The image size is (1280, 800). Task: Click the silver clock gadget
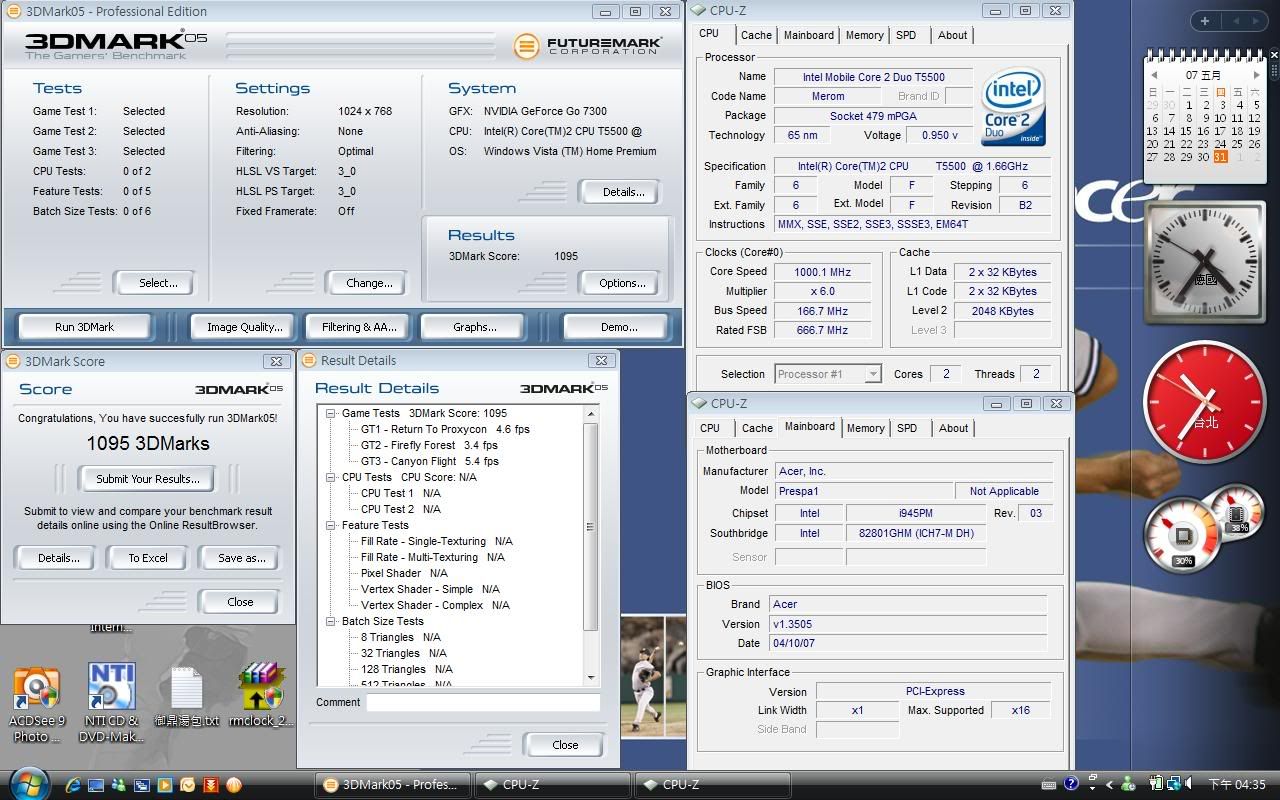click(1205, 263)
